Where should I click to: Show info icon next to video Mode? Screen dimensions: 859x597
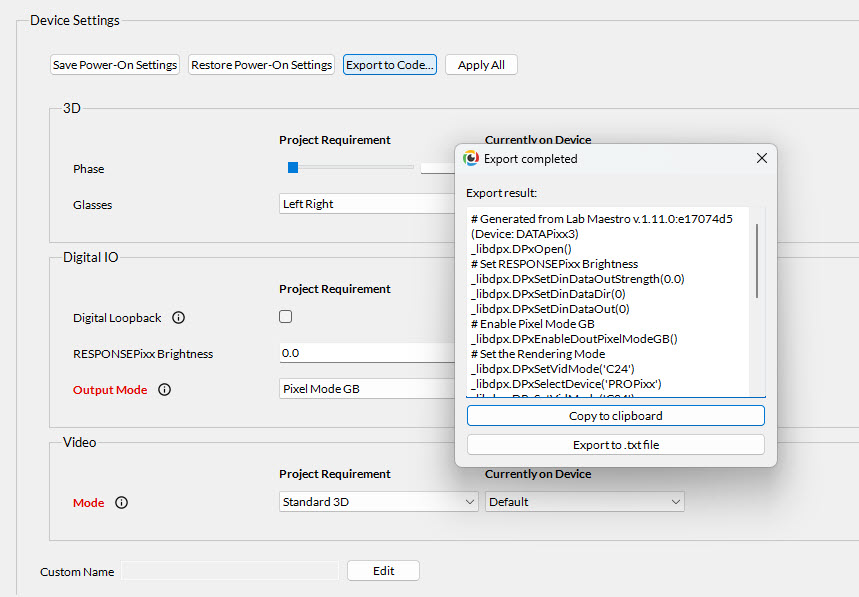tap(122, 502)
